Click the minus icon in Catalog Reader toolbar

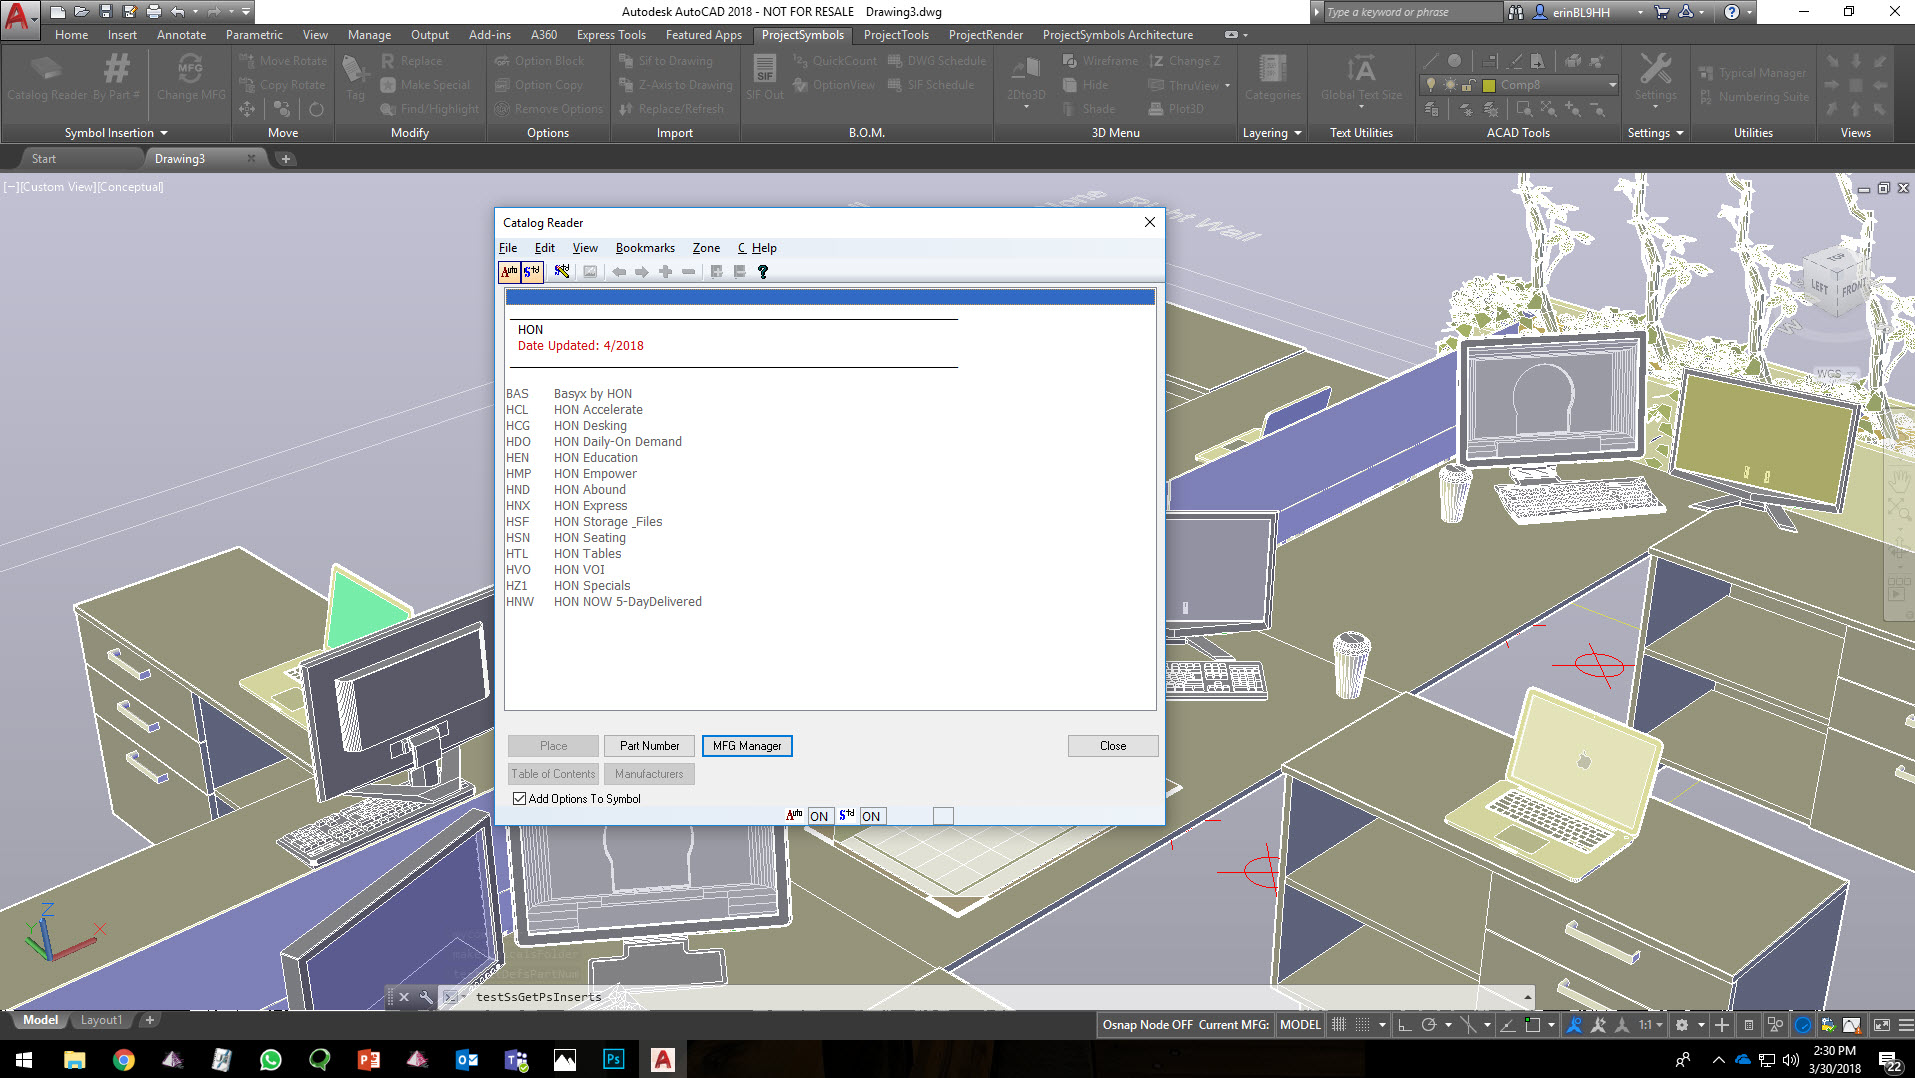coord(688,271)
